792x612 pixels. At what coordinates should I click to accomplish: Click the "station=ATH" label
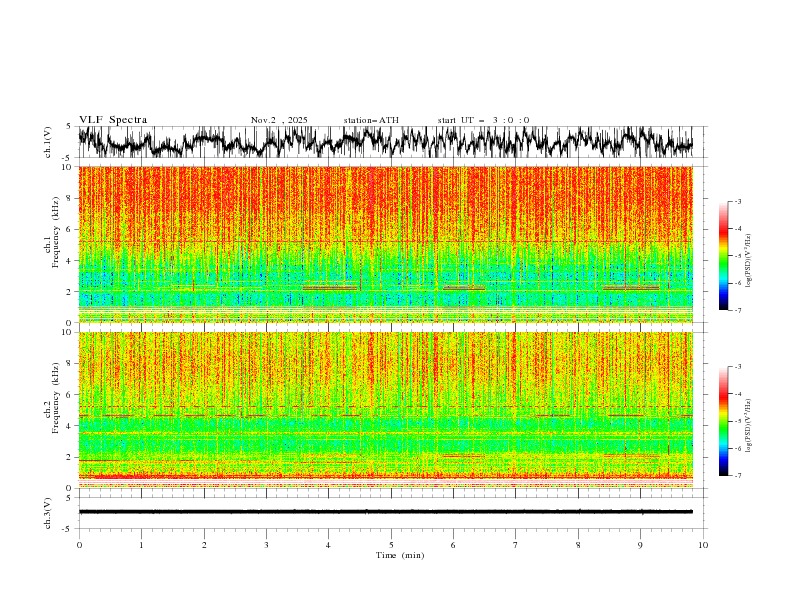click(371, 120)
